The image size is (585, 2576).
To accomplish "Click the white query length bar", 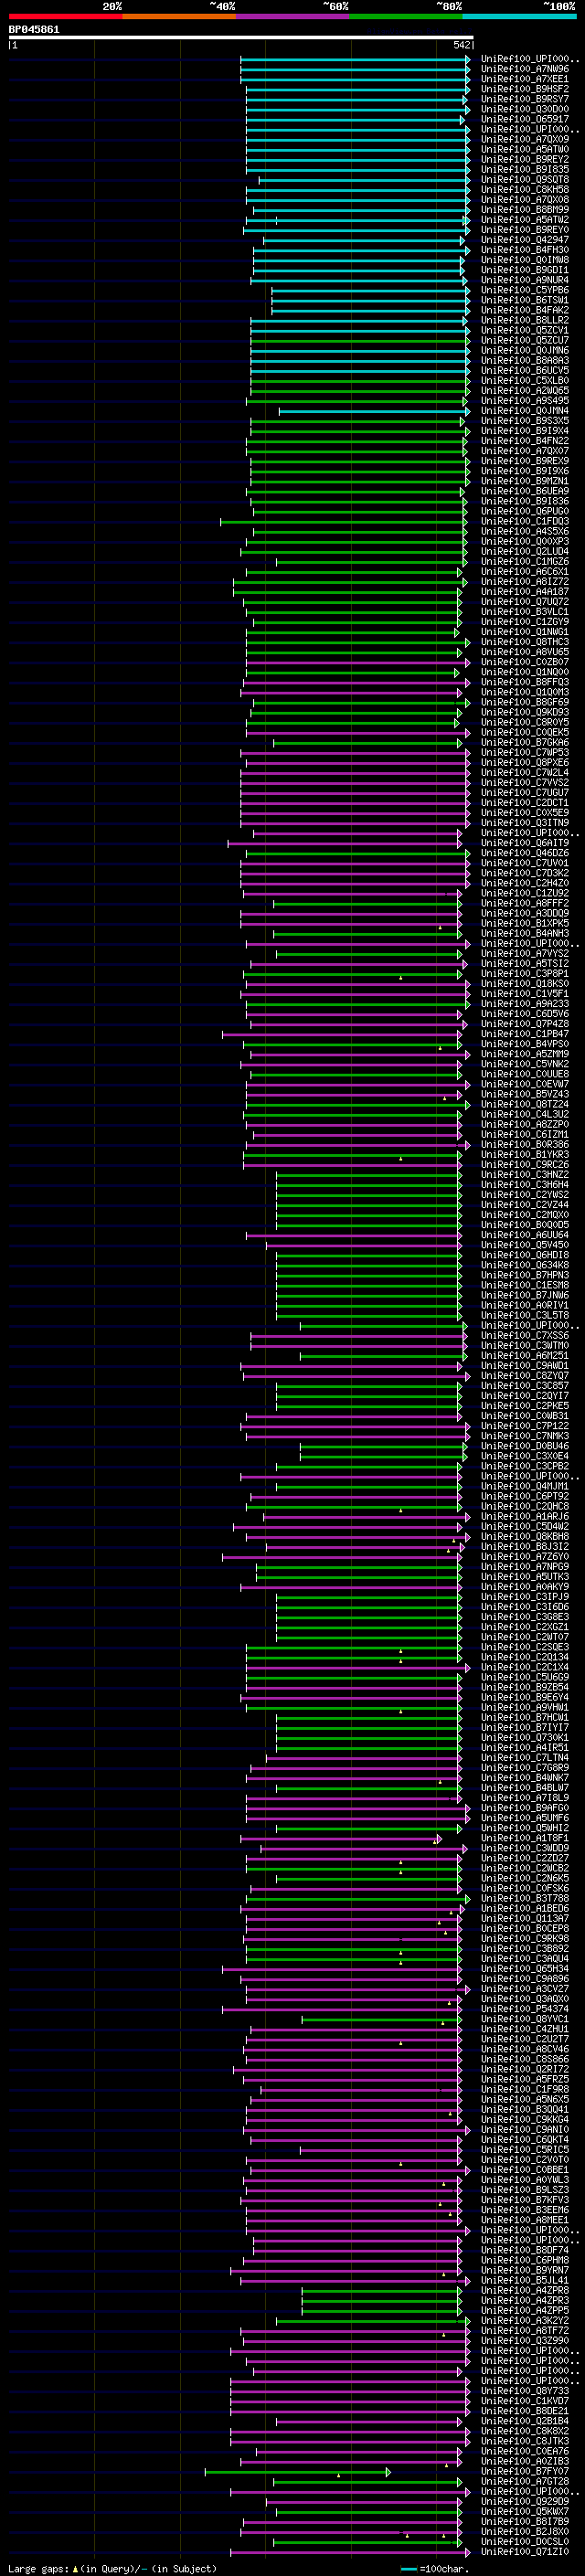I will (x=241, y=37).
